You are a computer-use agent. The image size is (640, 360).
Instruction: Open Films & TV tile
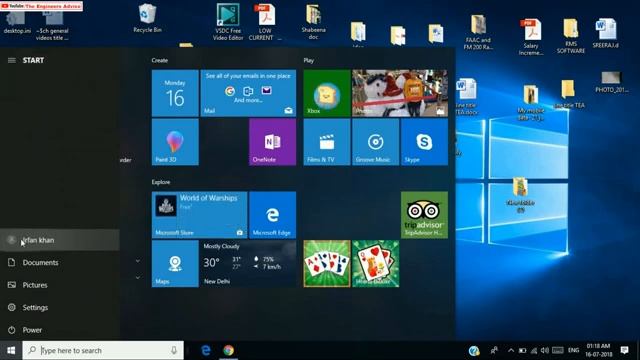click(x=327, y=142)
